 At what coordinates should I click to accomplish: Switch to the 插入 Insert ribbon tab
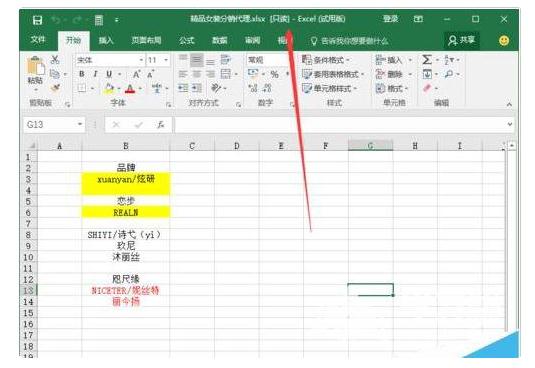point(106,41)
